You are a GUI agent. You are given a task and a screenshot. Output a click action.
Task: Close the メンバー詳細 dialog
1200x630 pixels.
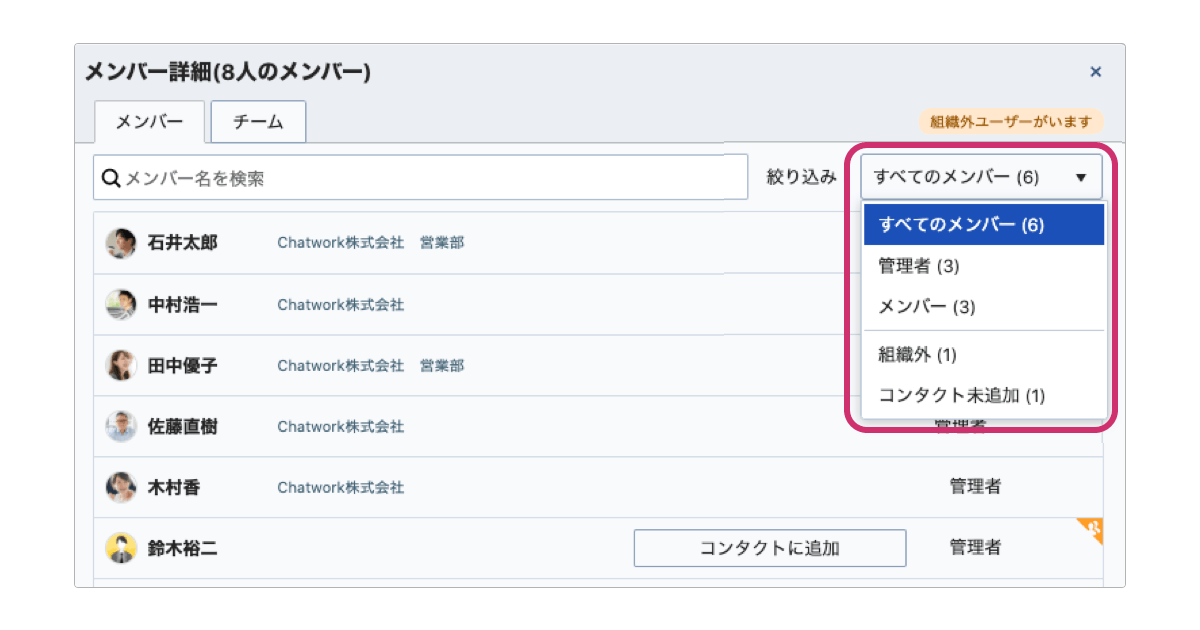click(x=1095, y=72)
